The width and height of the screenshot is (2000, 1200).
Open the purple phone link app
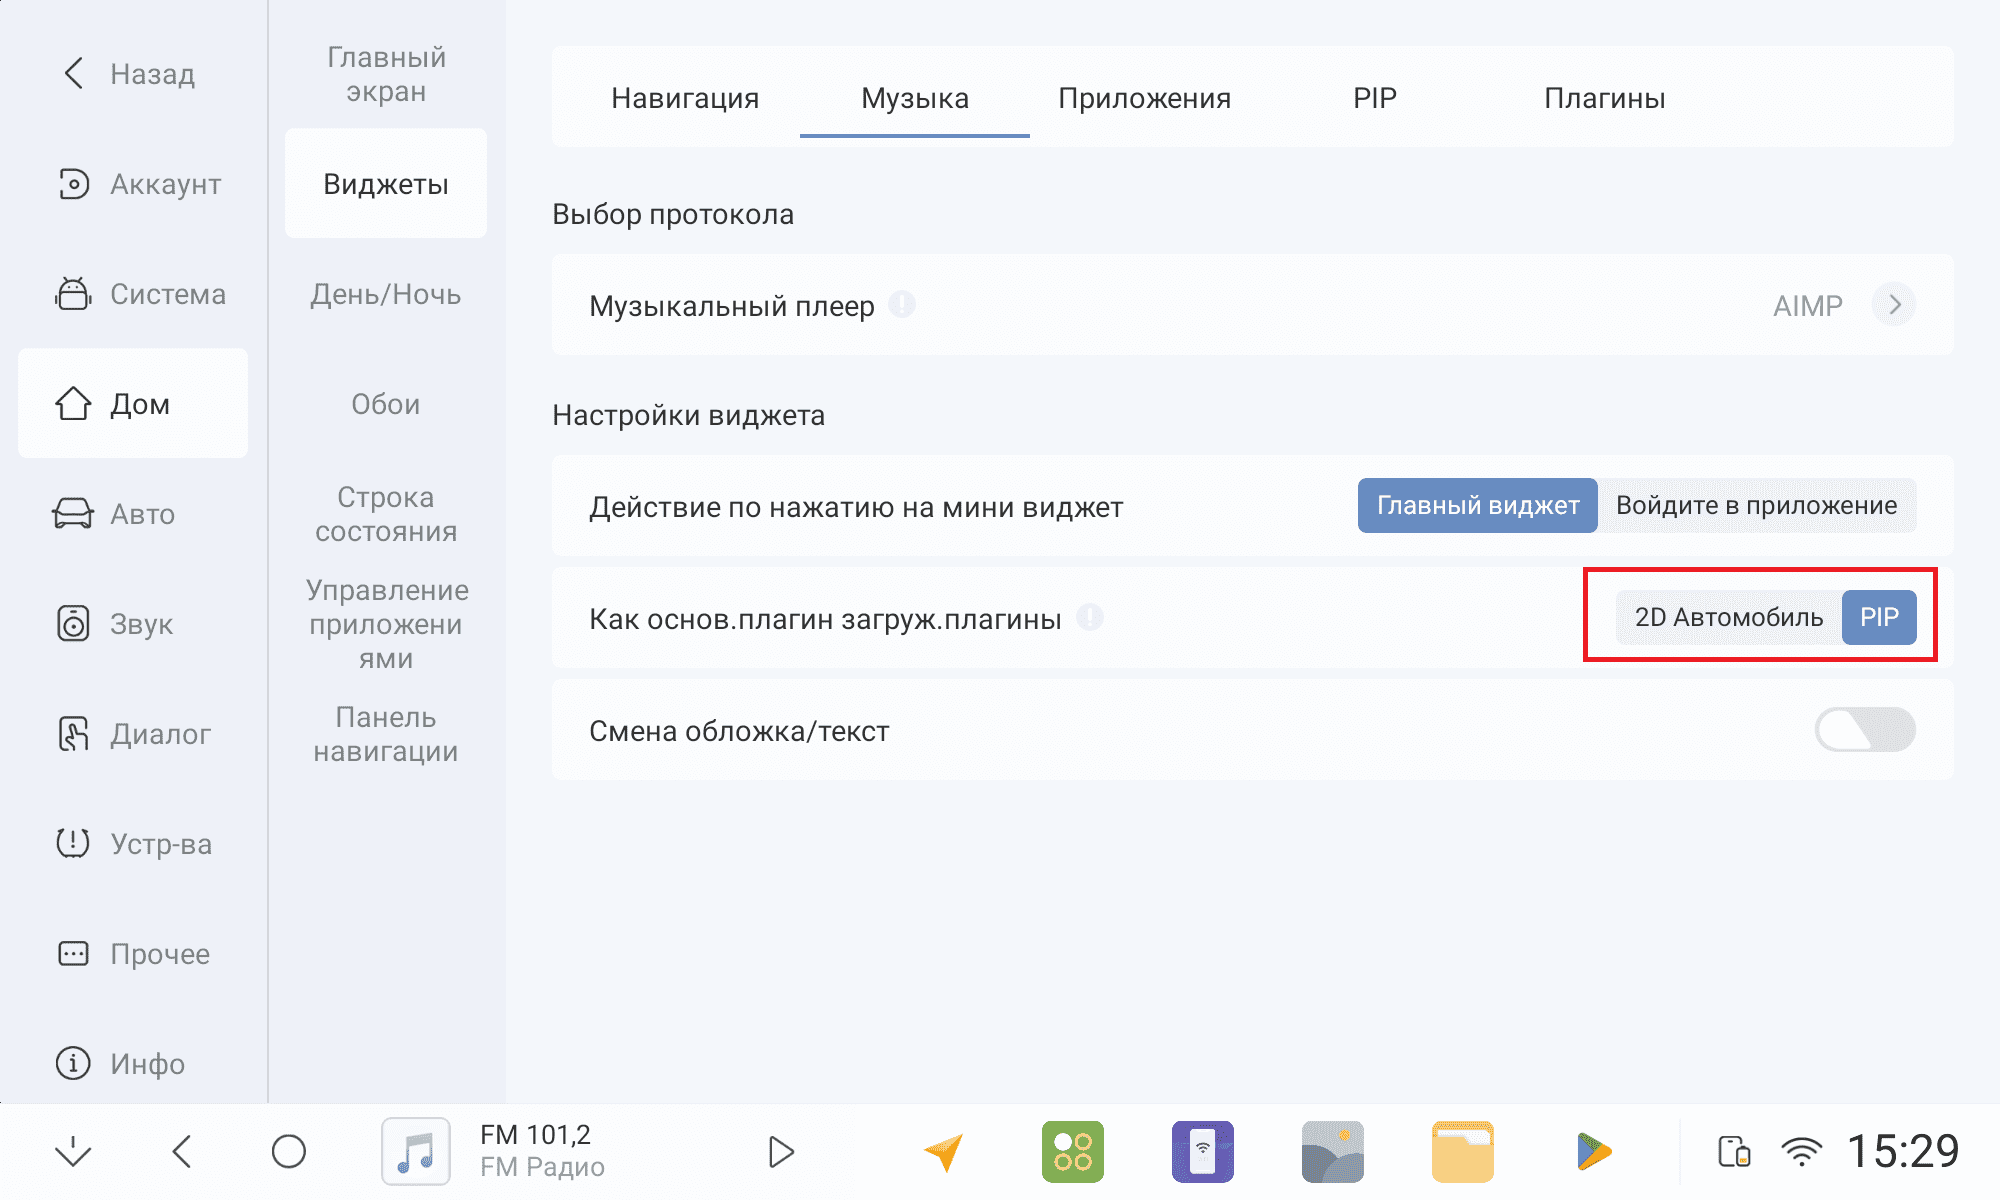tap(1202, 1152)
